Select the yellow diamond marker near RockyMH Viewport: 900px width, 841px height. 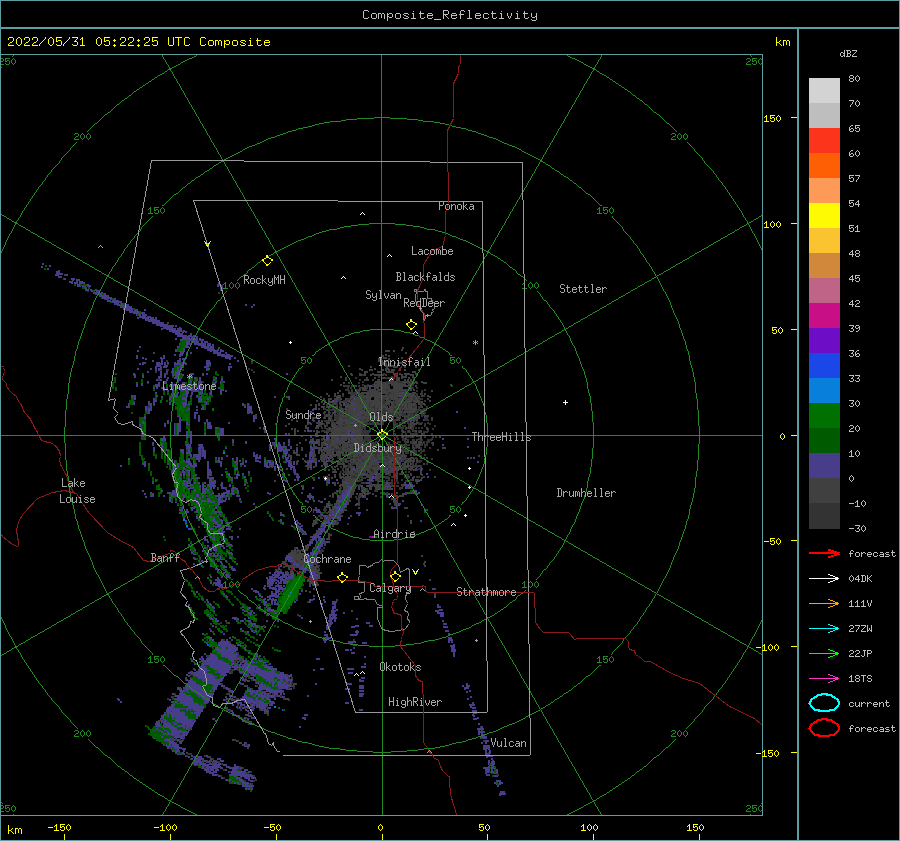point(267,261)
